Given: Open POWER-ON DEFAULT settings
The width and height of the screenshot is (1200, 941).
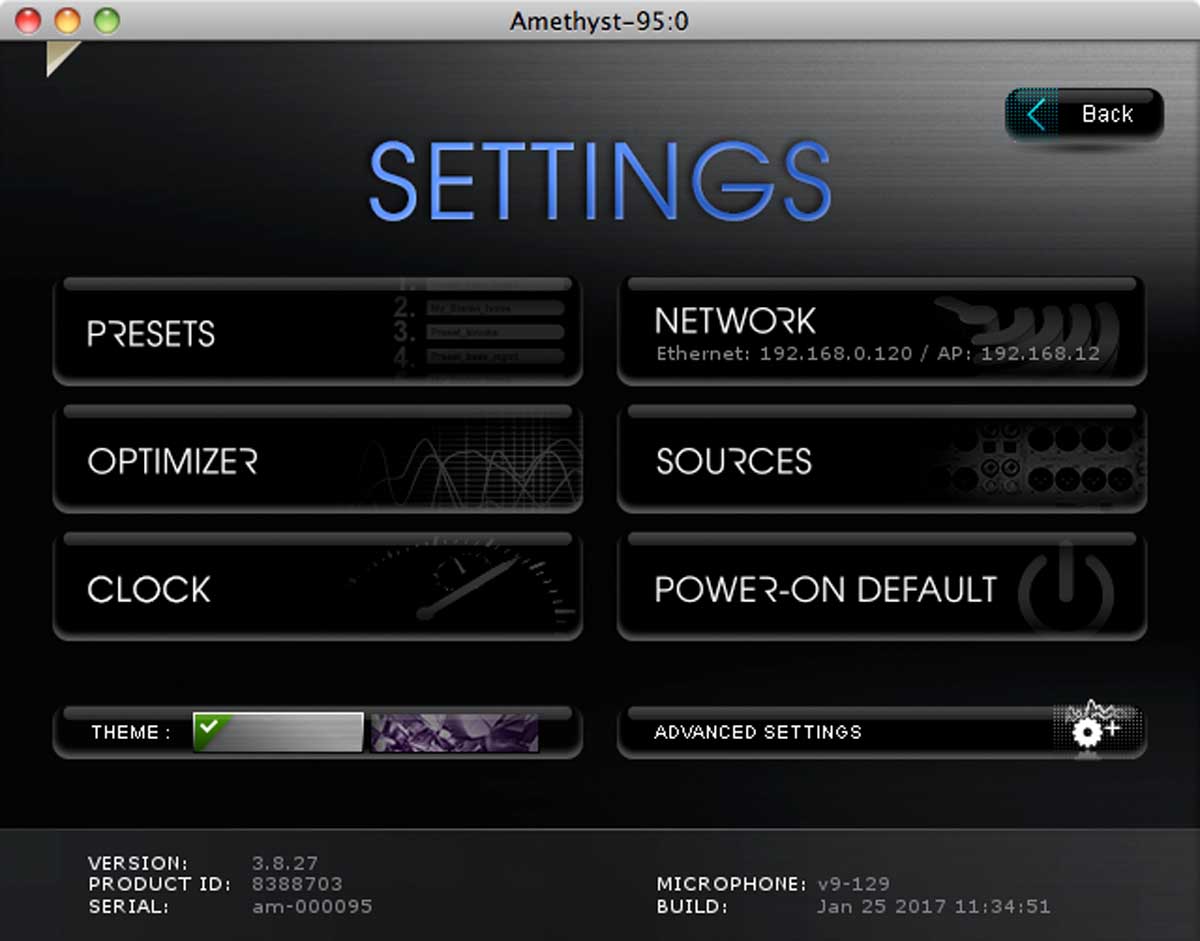Looking at the screenshot, I should (825, 590).
